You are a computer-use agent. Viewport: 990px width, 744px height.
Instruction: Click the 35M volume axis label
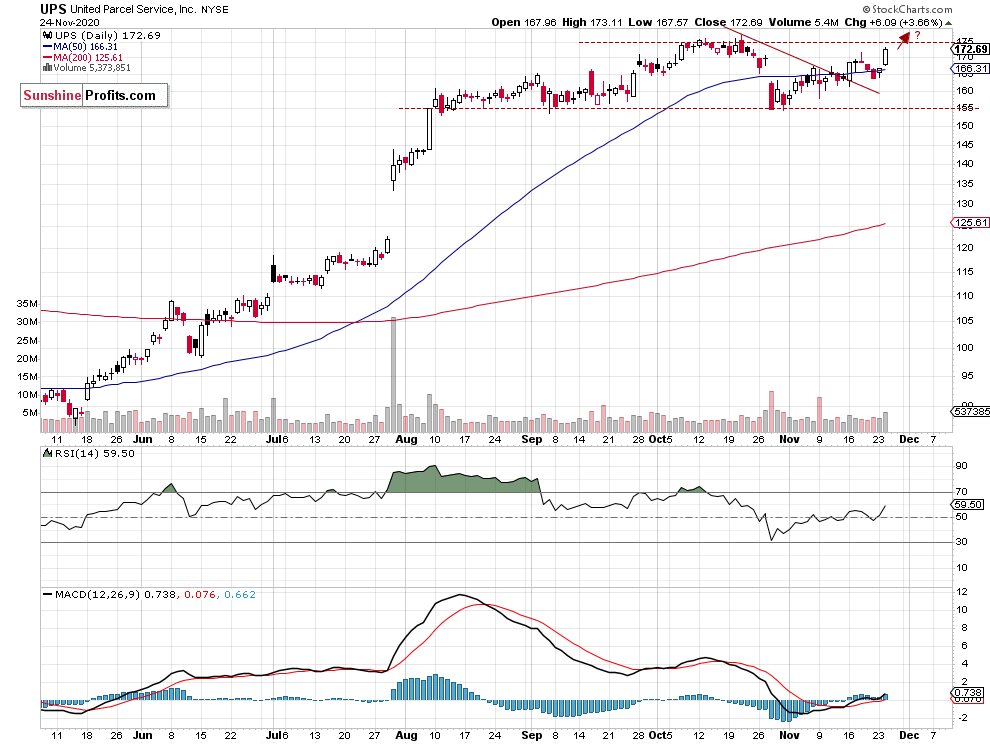click(x=27, y=304)
